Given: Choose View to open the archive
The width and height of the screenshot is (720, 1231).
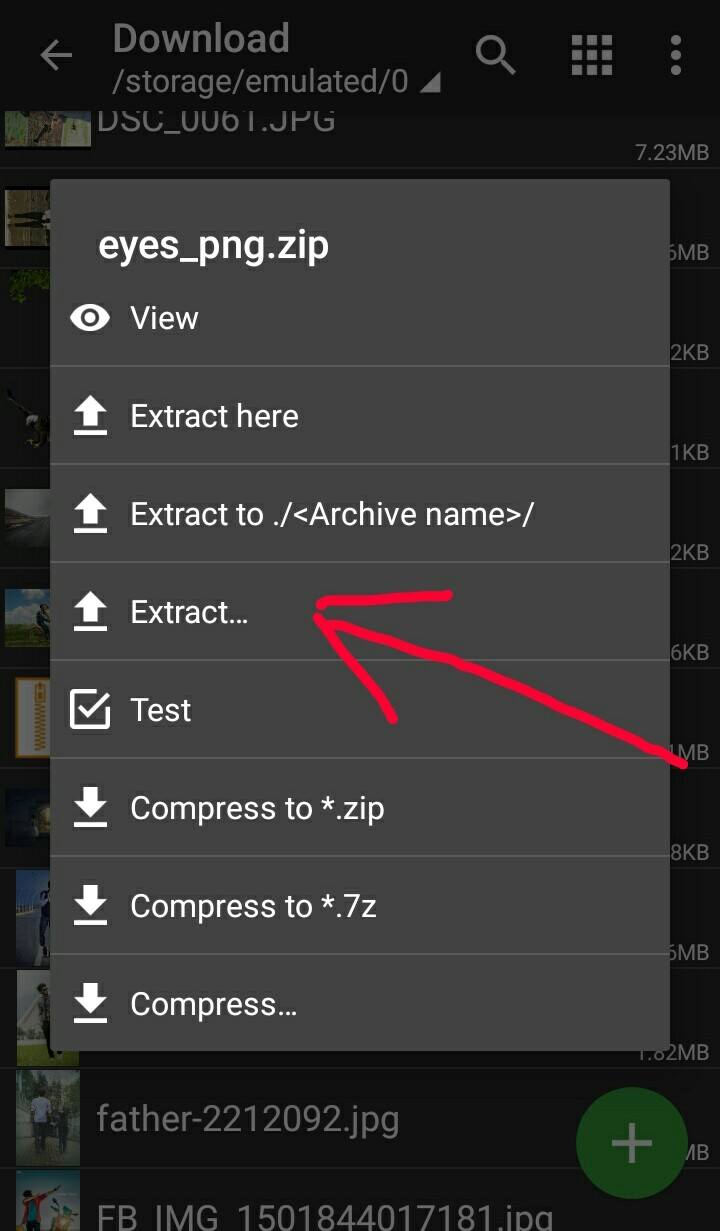Looking at the screenshot, I should [x=163, y=317].
